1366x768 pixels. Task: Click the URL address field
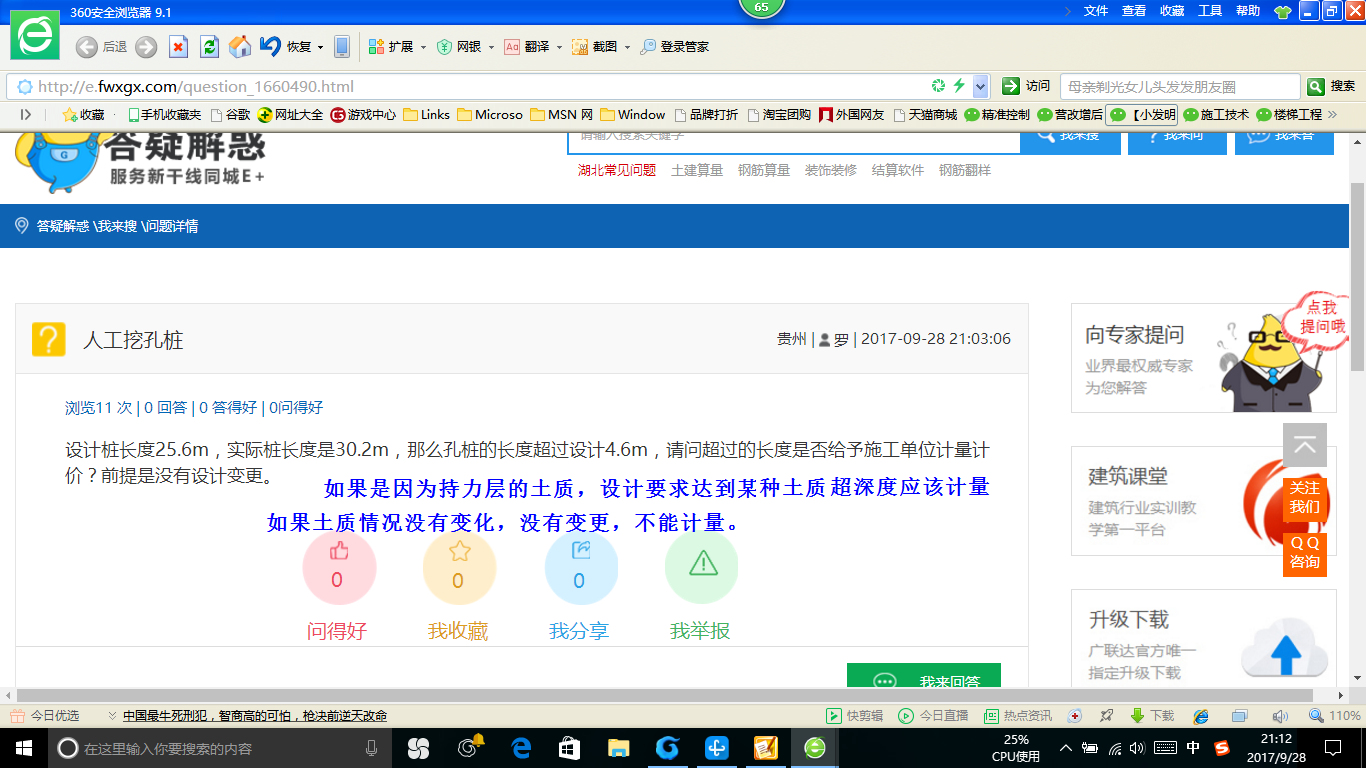[x=480, y=86]
